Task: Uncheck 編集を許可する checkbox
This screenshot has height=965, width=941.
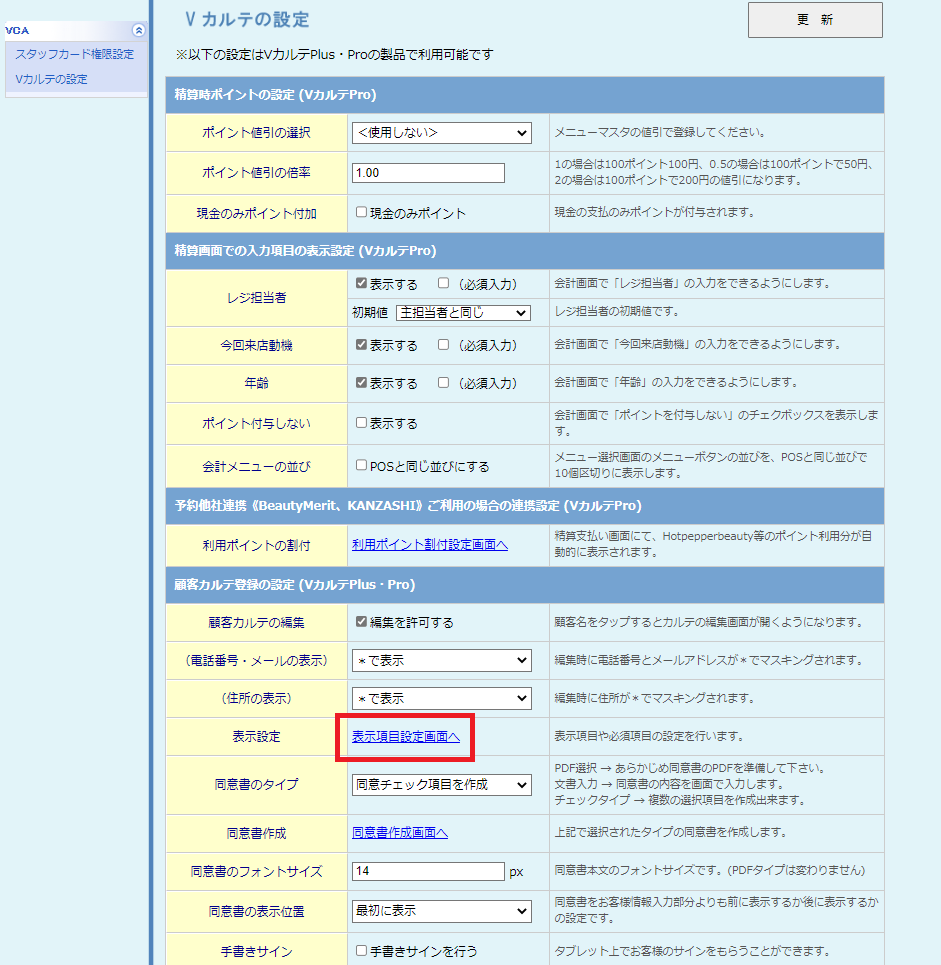Action: pyautogui.click(x=362, y=622)
